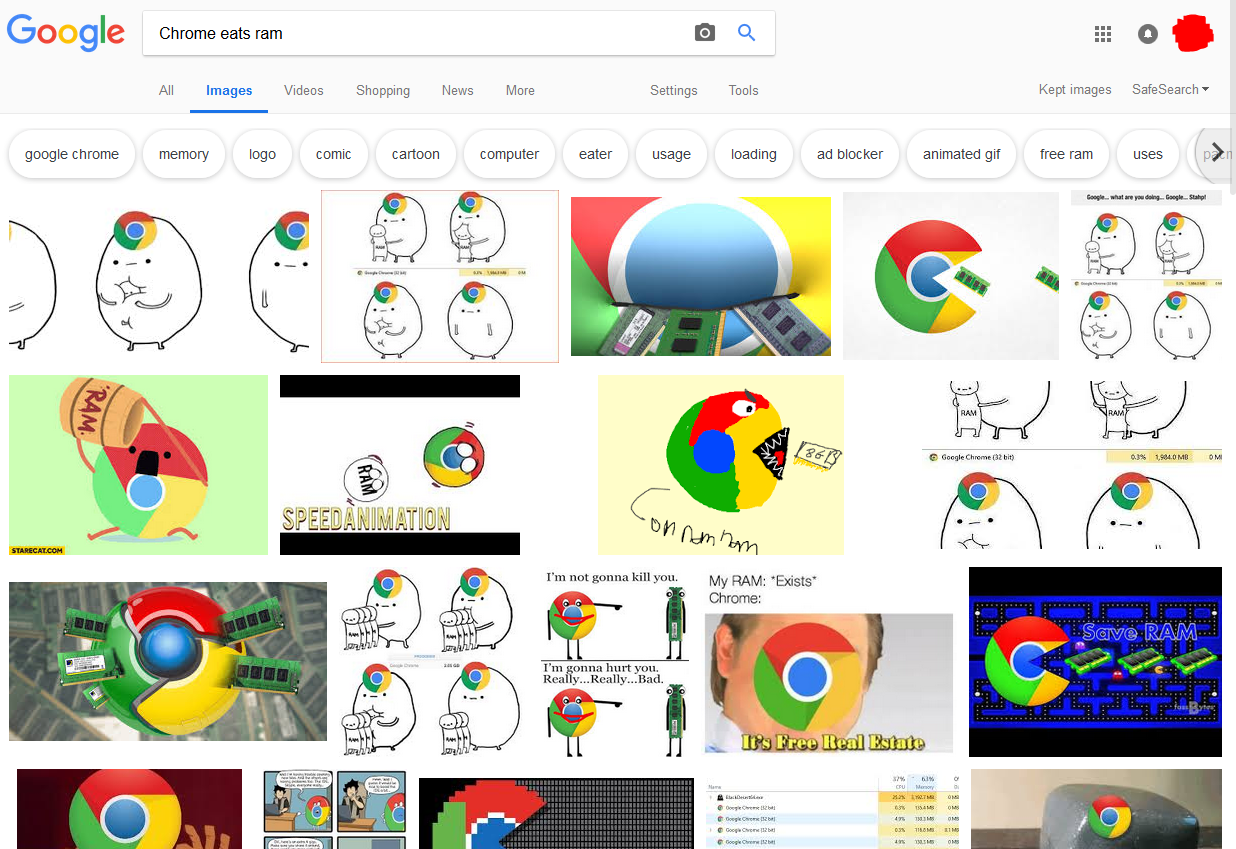Open the 'om nom nom' drawing
The width and height of the screenshot is (1236, 849).
pyautogui.click(x=721, y=465)
